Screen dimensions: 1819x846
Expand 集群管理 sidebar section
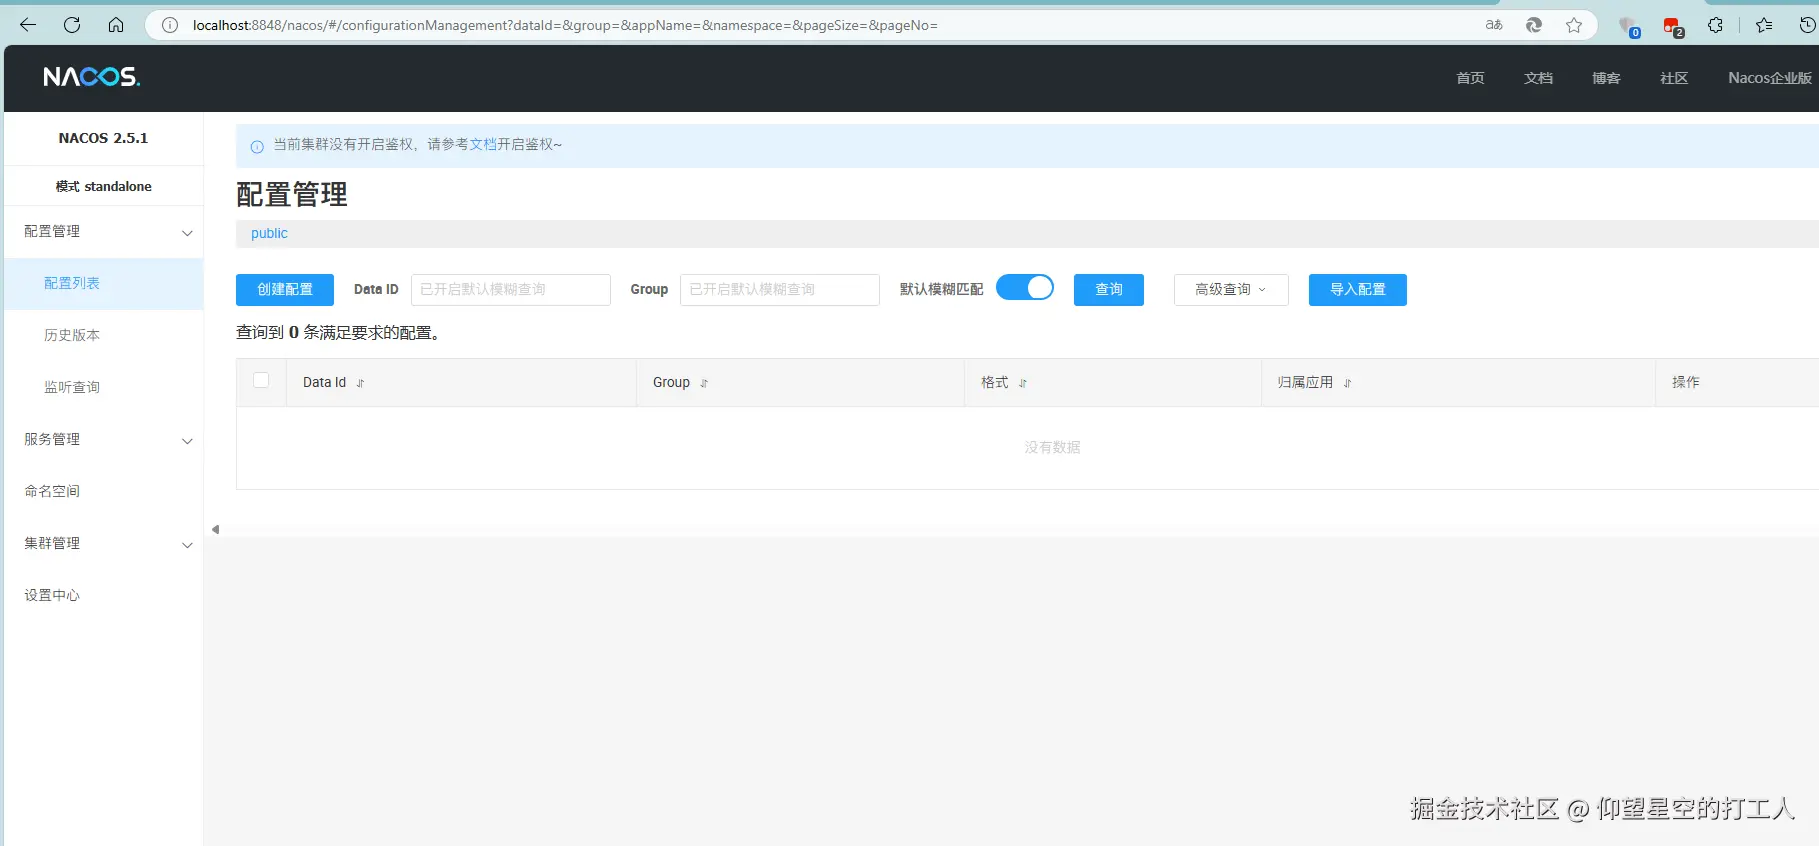(103, 544)
